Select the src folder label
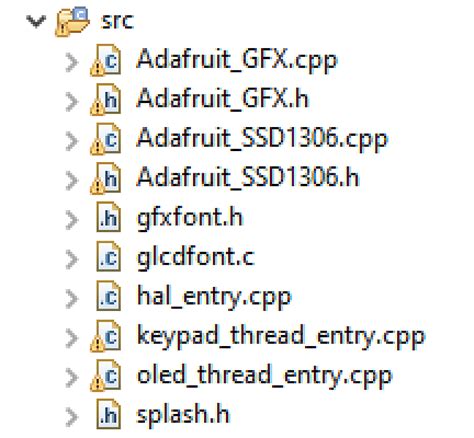This screenshot has width=474, height=438. click(117, 21)
